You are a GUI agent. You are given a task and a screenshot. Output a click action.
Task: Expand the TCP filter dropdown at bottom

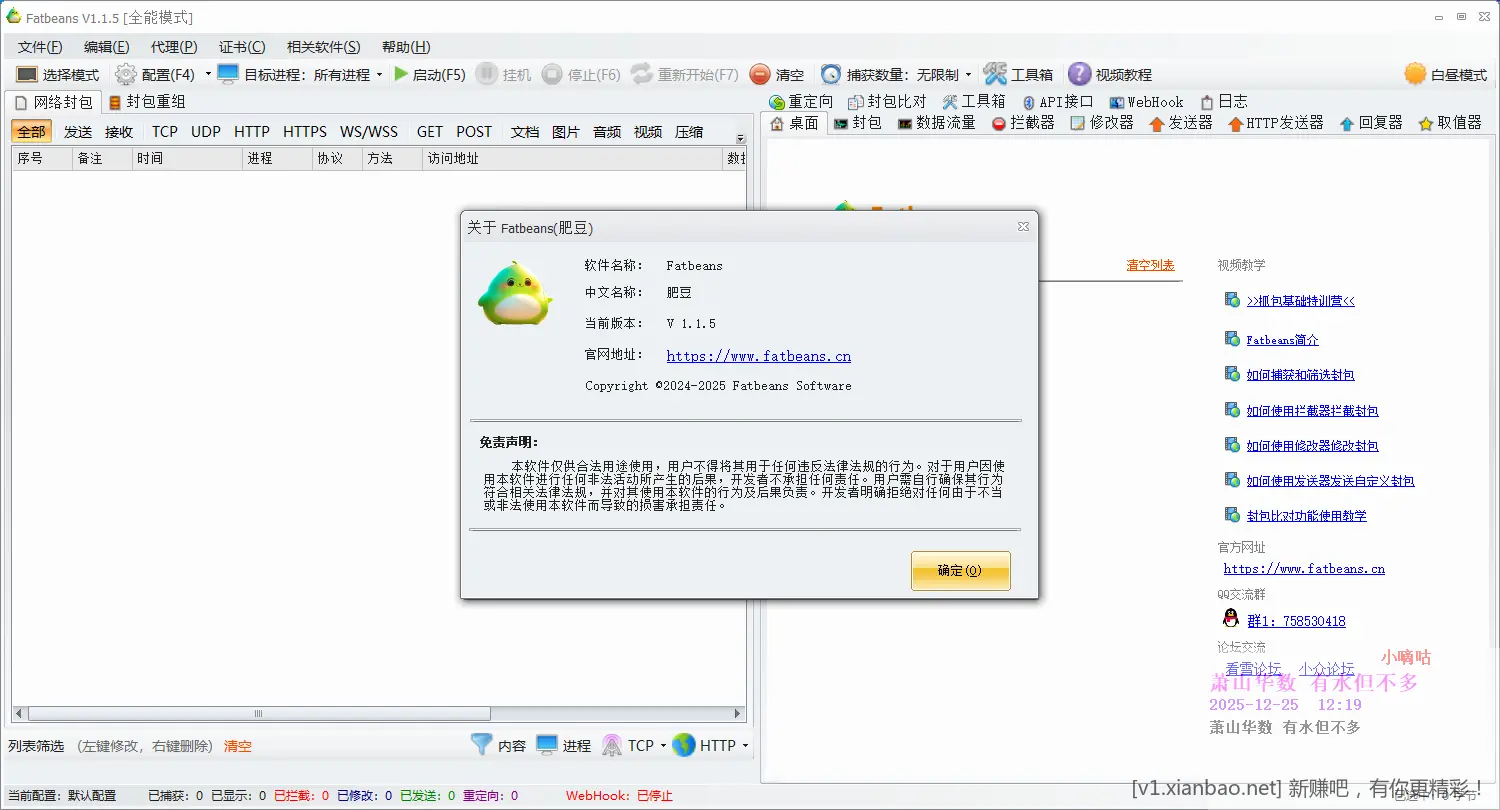pyautogui.click(x=655, y=745)
